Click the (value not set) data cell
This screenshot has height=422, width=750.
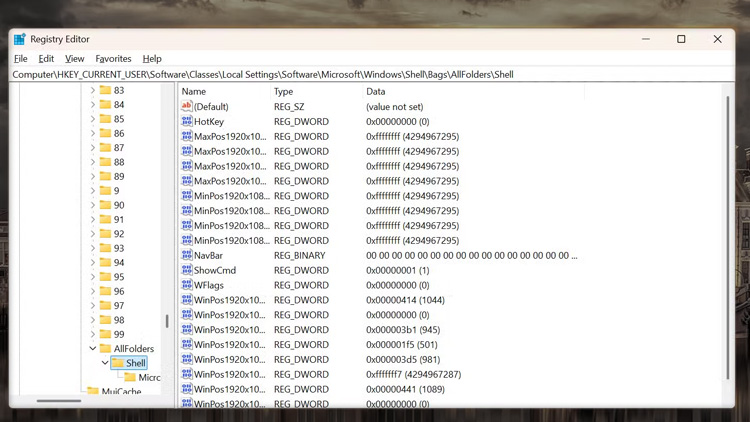tap(395, 106)
